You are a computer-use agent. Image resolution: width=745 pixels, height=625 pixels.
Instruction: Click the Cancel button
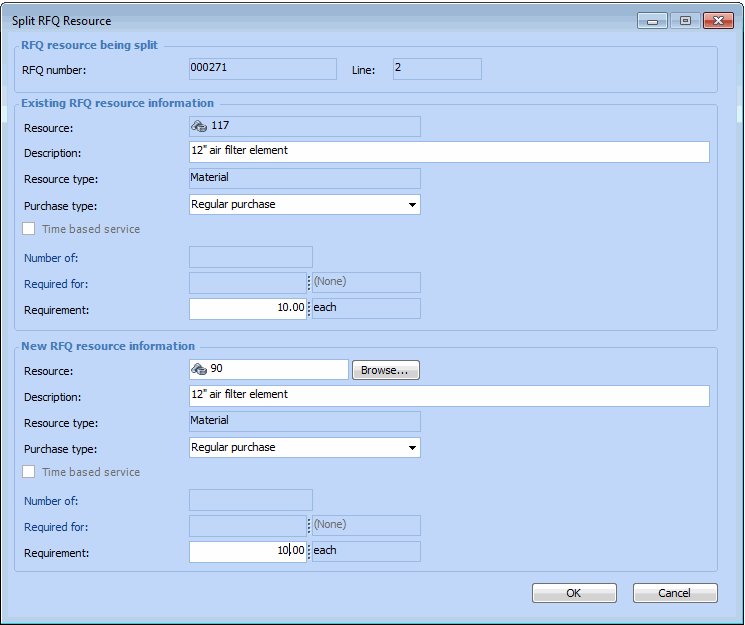pos(675,593)
